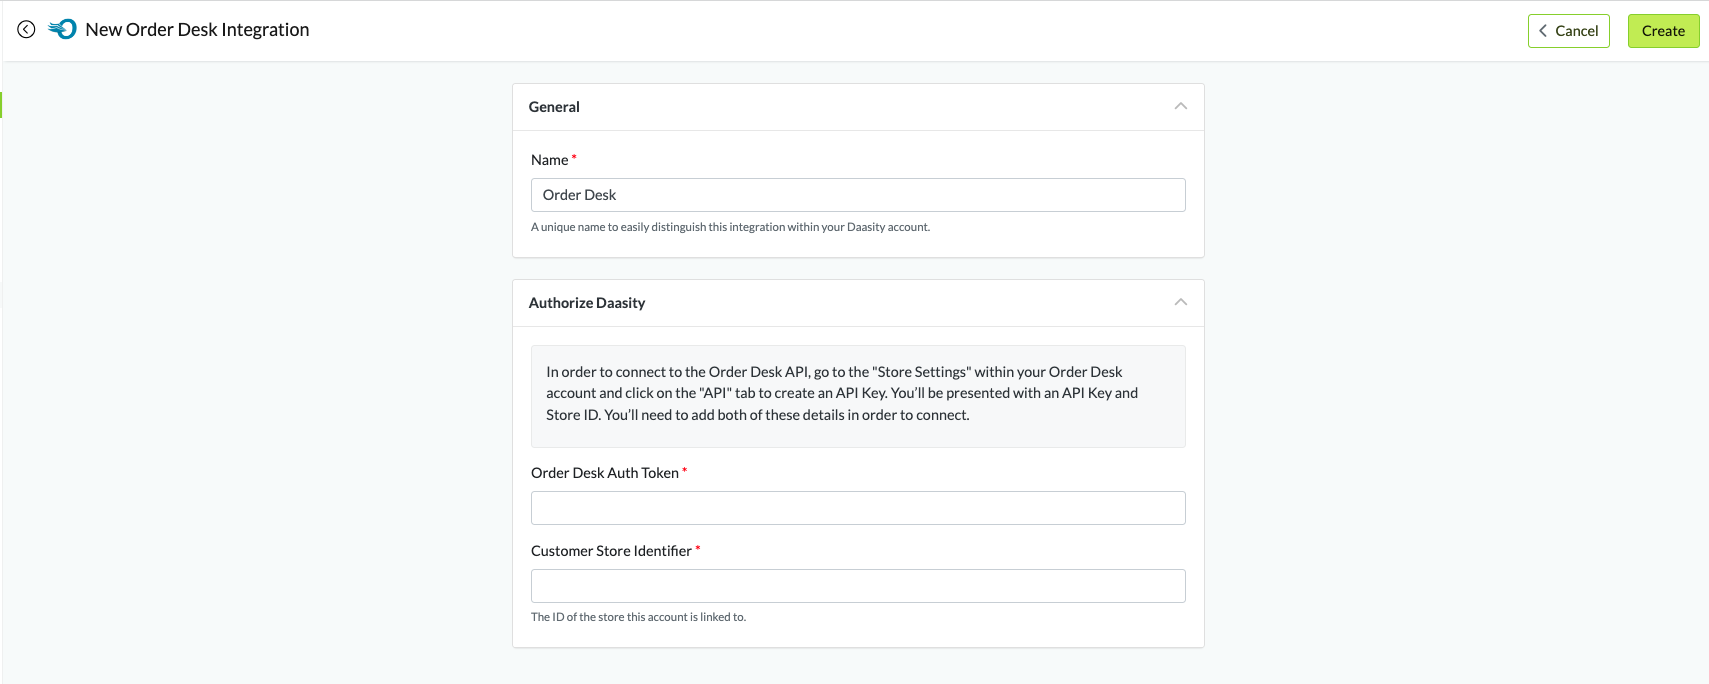Click the Cancel button
Viewport: 1709px width, 684px height.
click(x=1568, y=31)
